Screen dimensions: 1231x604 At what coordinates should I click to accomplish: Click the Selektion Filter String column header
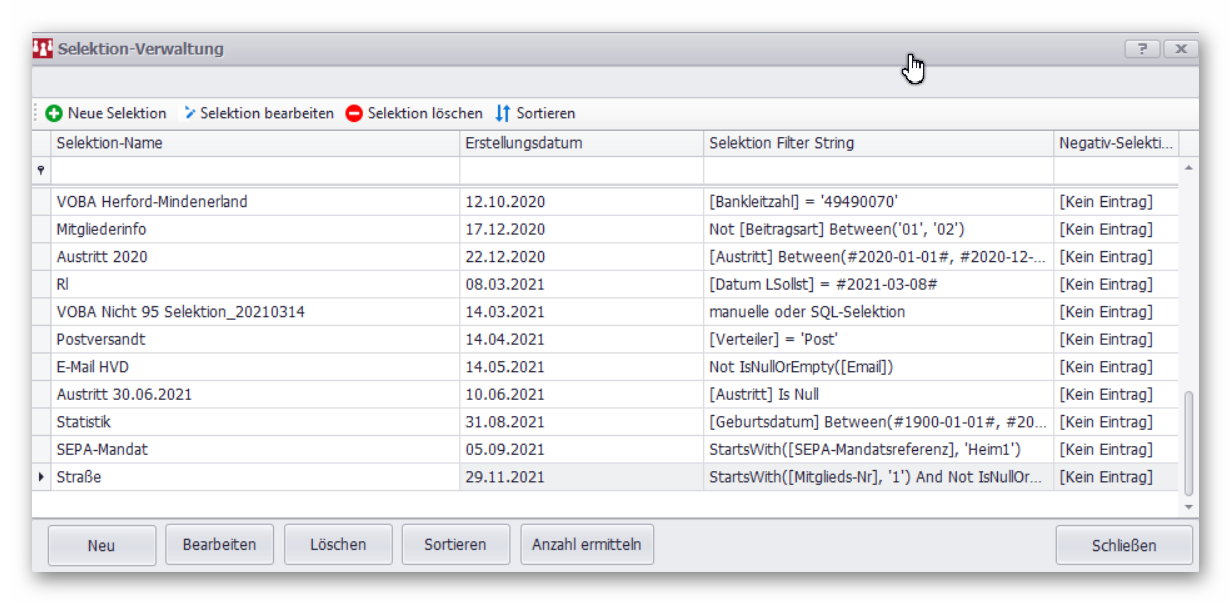[877, 143]
